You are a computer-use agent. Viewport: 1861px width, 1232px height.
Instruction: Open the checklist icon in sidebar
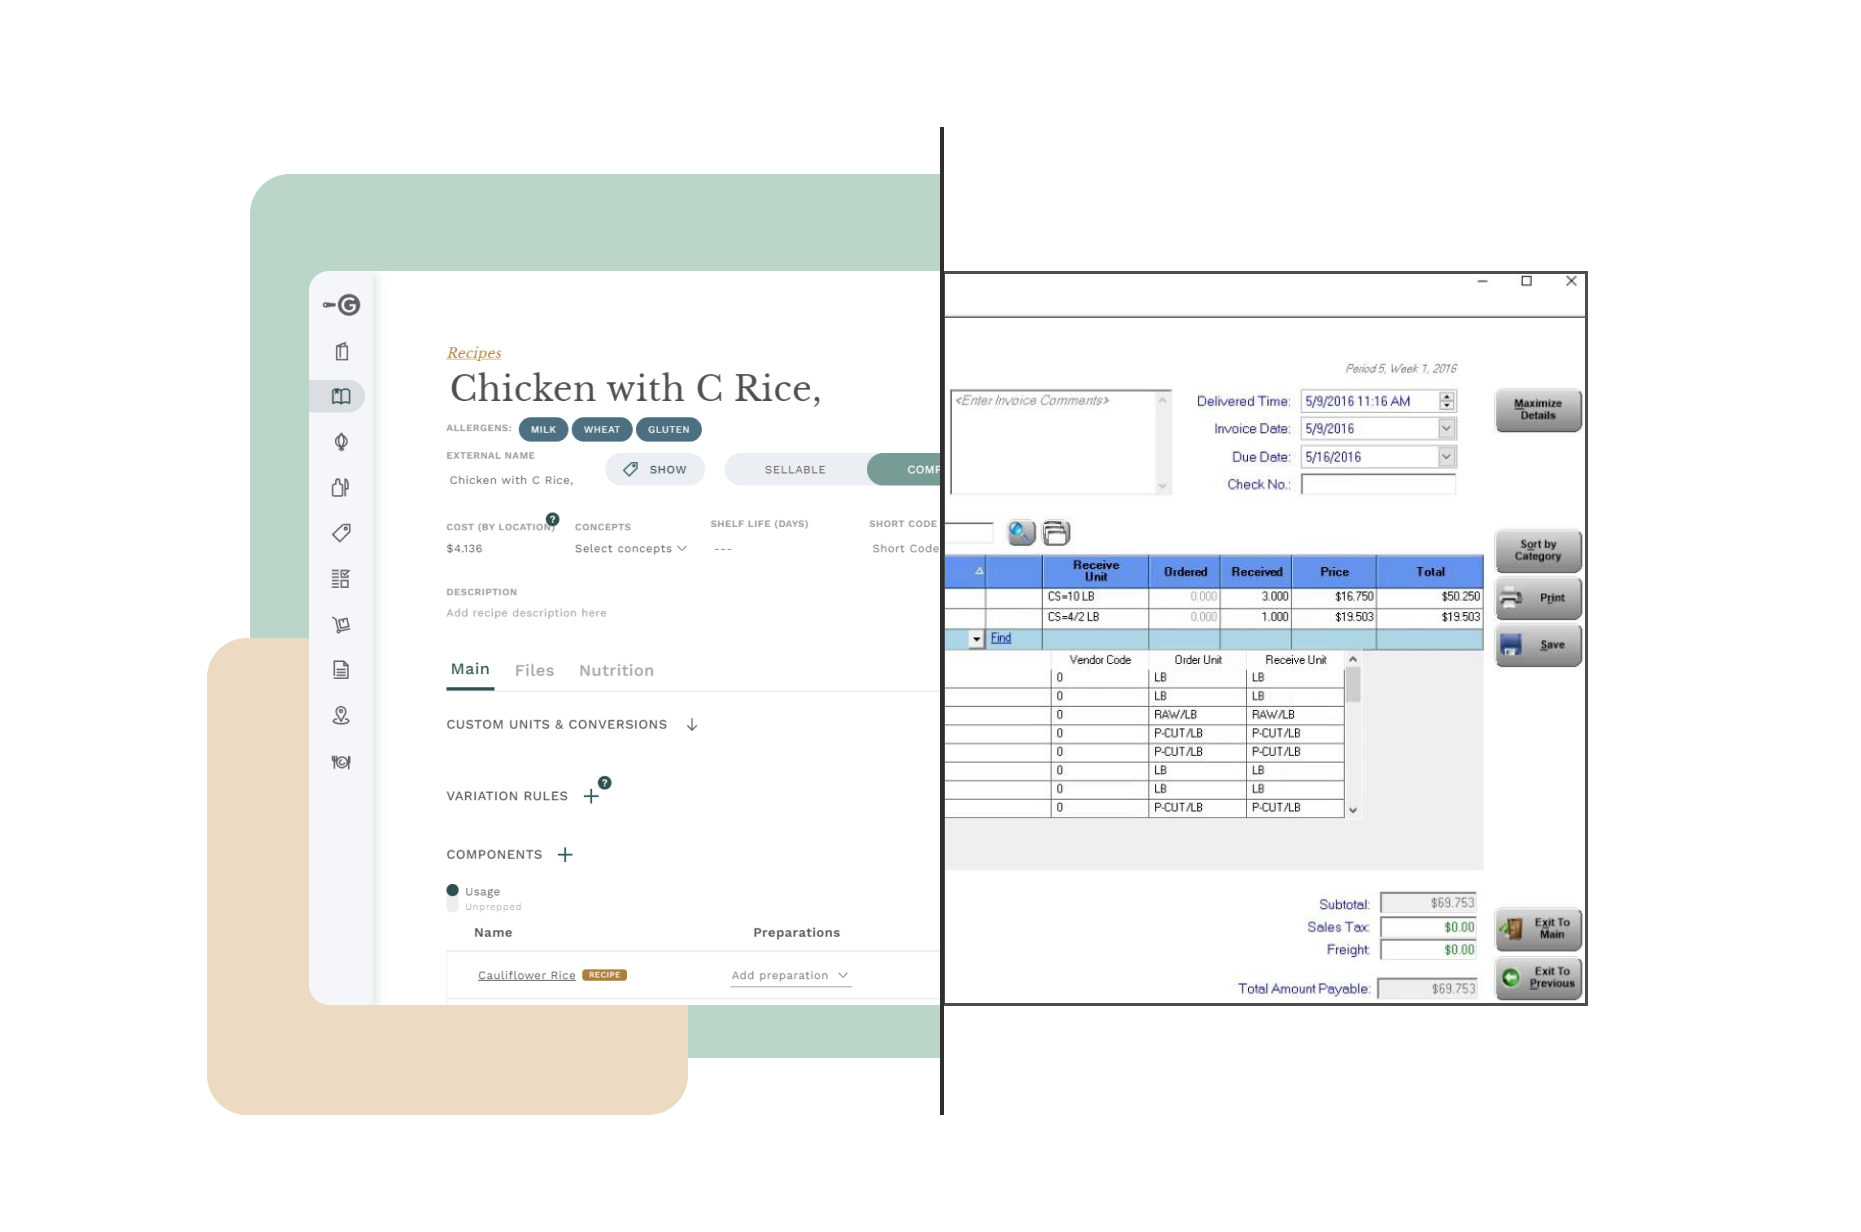[341, 578]
